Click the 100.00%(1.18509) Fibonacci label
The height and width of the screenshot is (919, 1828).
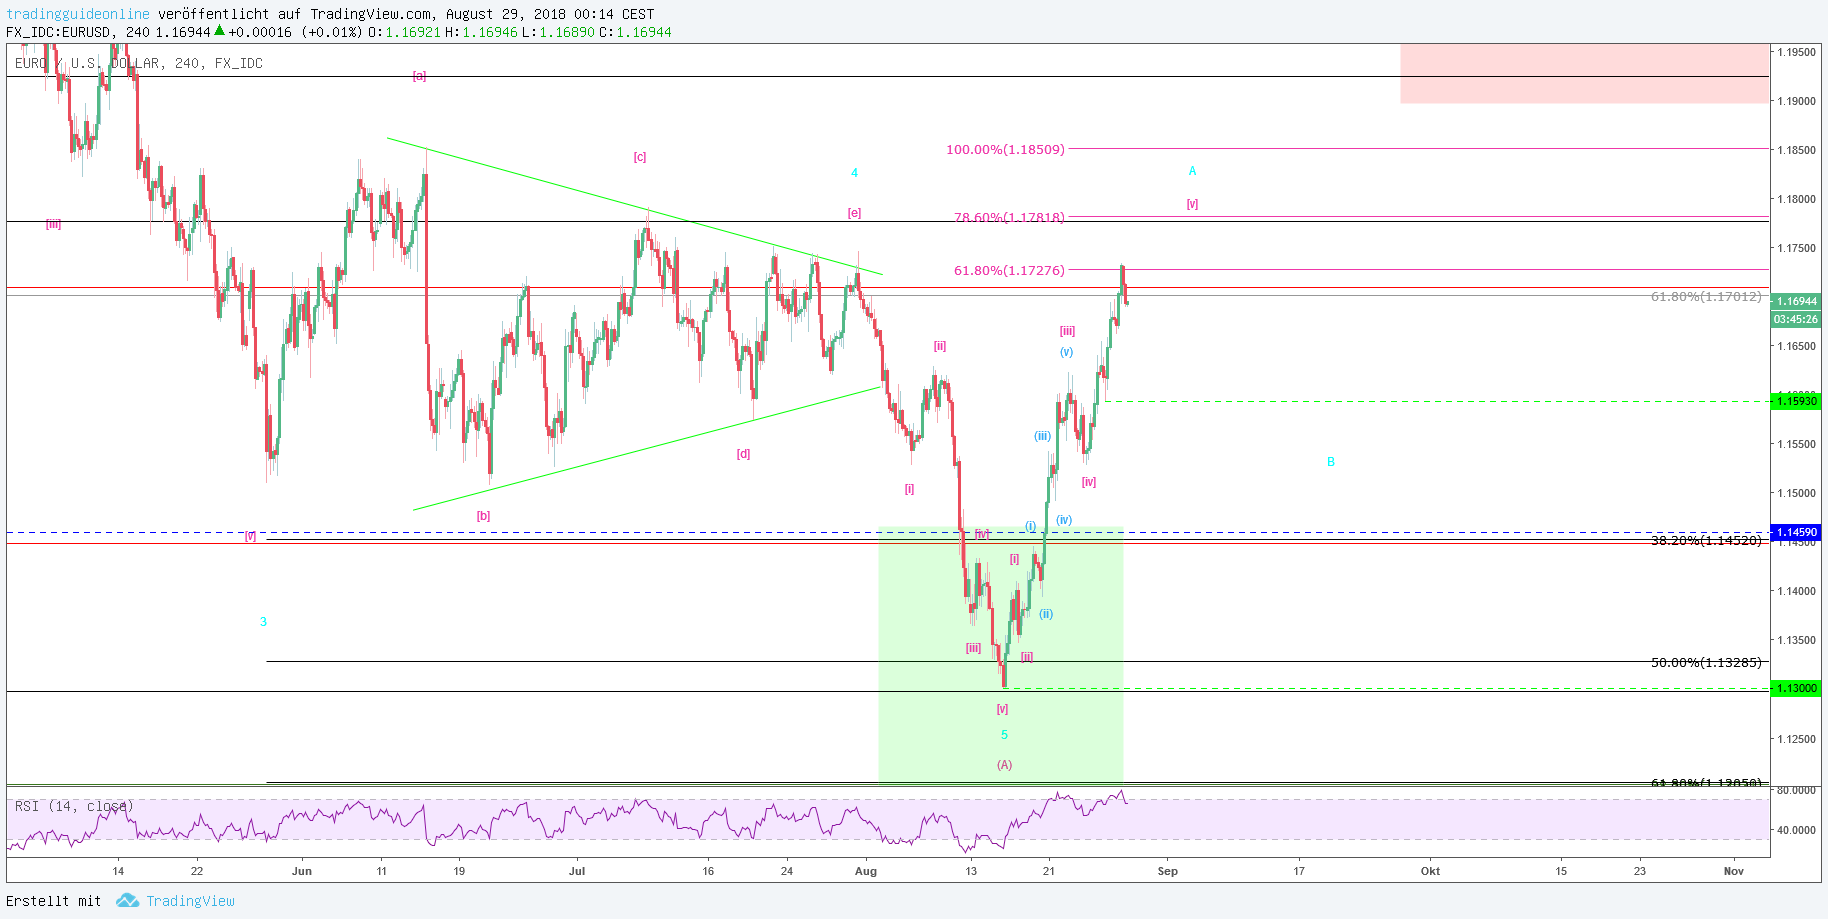pyautogui.click(x=1005, y=150)
